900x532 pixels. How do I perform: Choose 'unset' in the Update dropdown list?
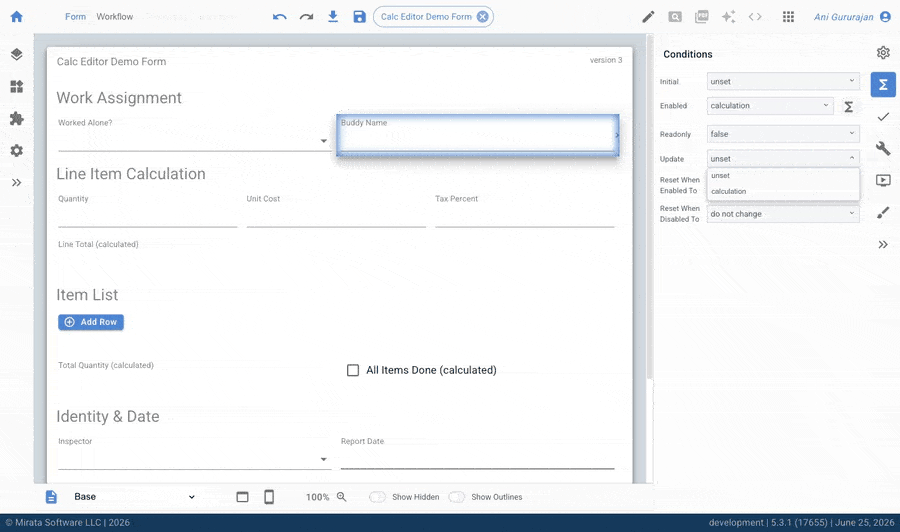(783, 176)
